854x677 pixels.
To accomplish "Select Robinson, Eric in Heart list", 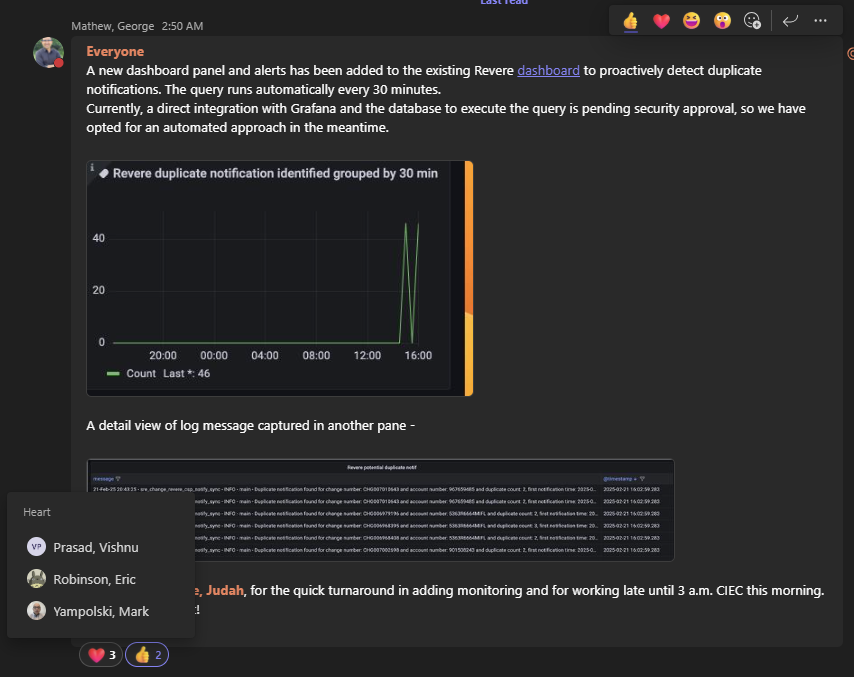I will [x=101, y=580].
